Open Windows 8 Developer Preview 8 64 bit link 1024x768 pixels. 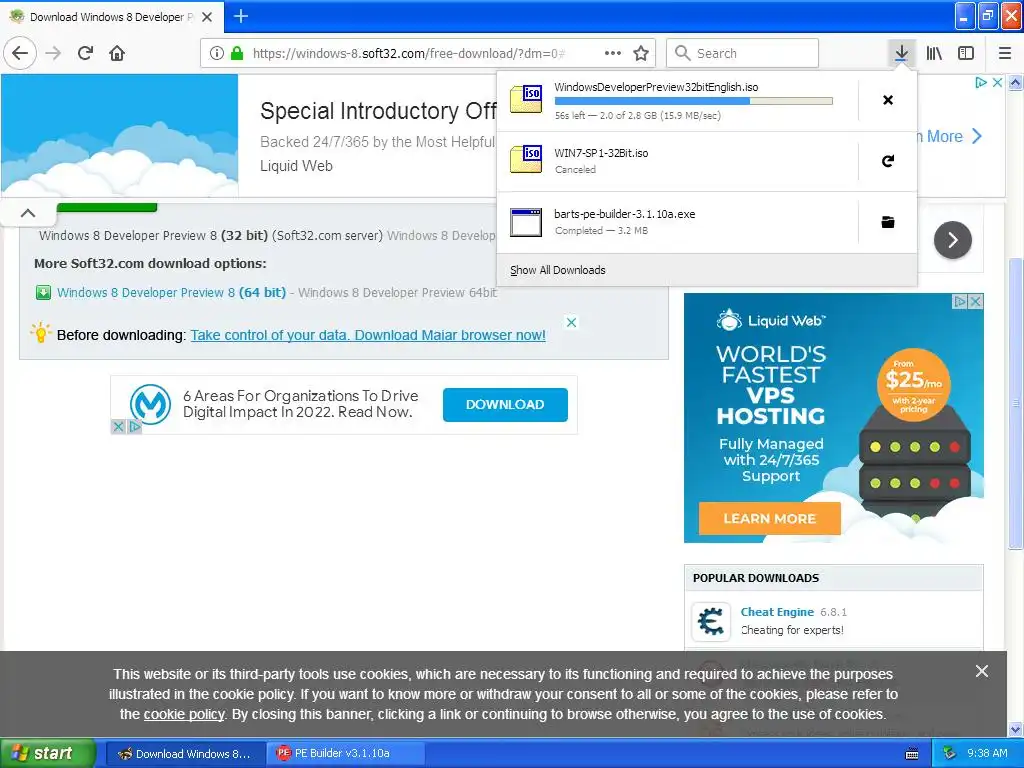[x=171, y=292]
